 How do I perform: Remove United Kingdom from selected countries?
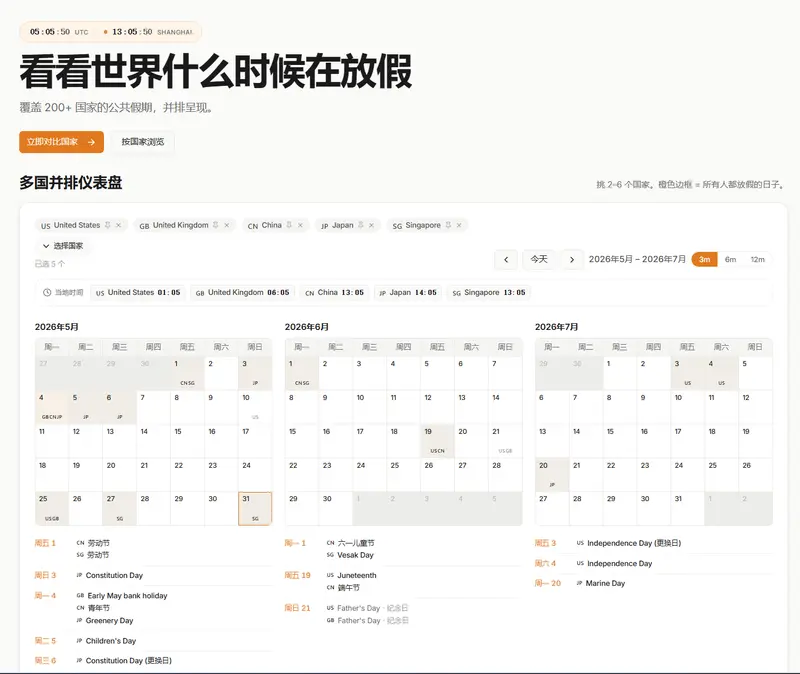(227, 225)
